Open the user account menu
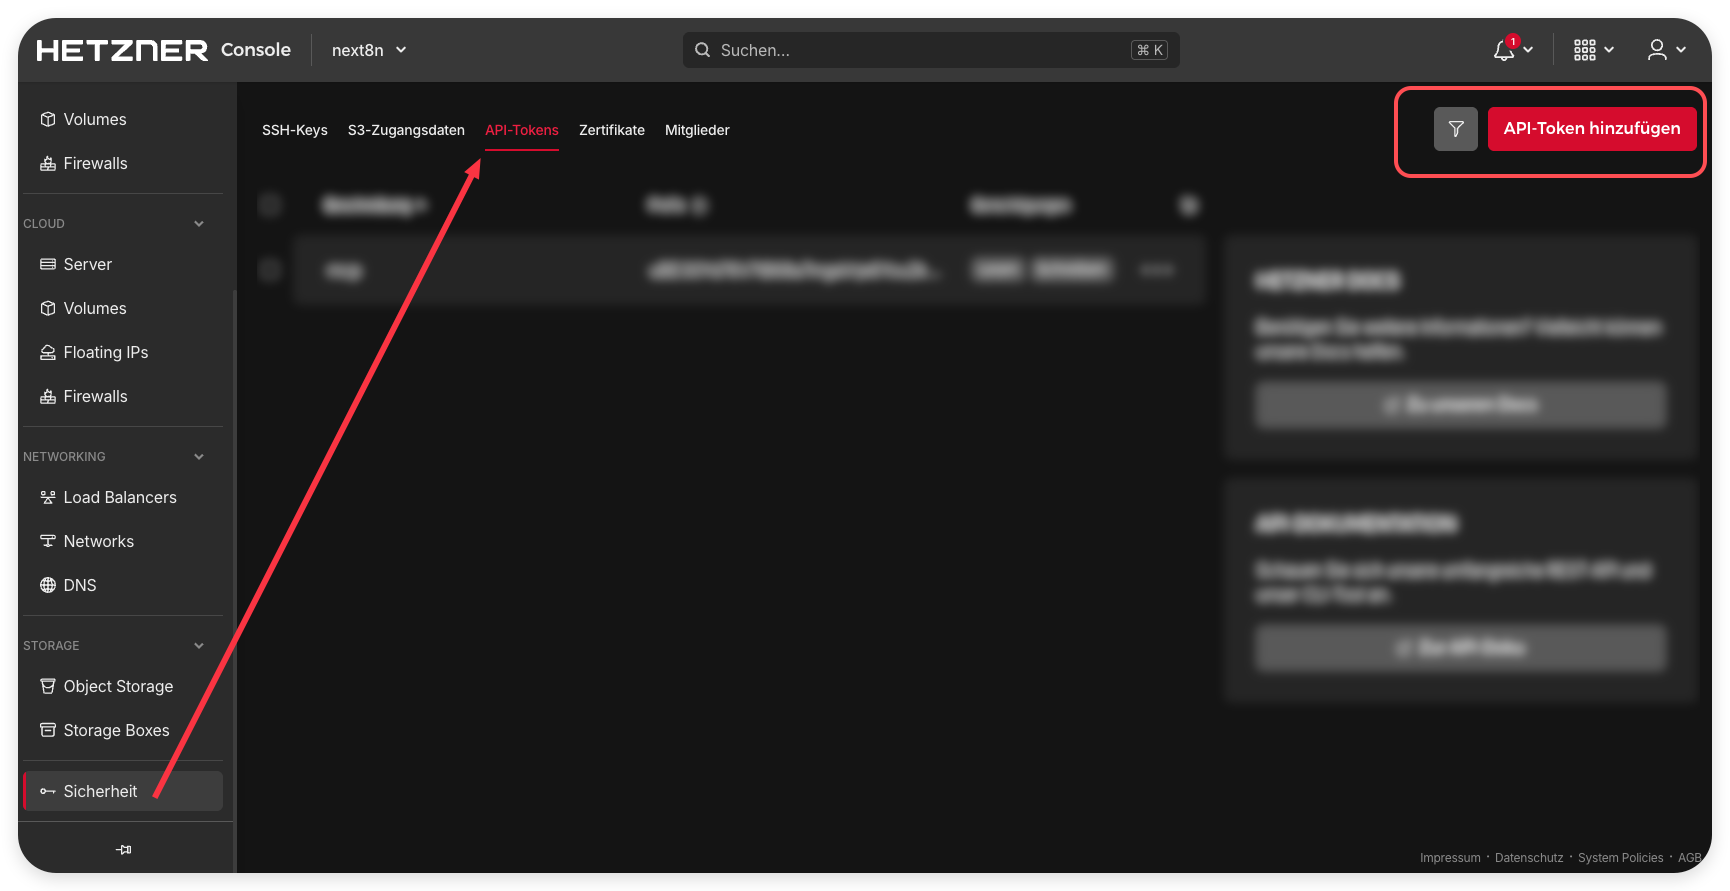The image size is (1730, 891). point(1666,50)
